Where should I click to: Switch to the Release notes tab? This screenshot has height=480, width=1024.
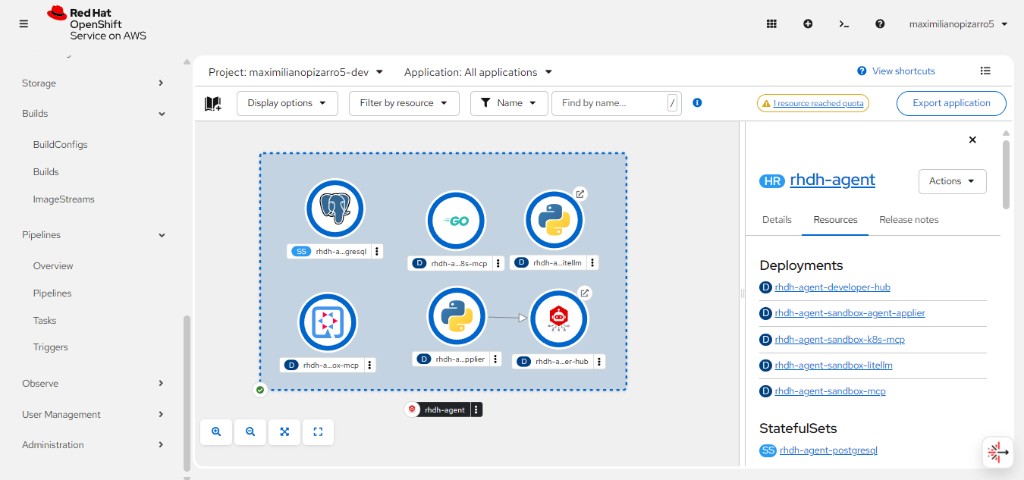[x=908, y=219]
